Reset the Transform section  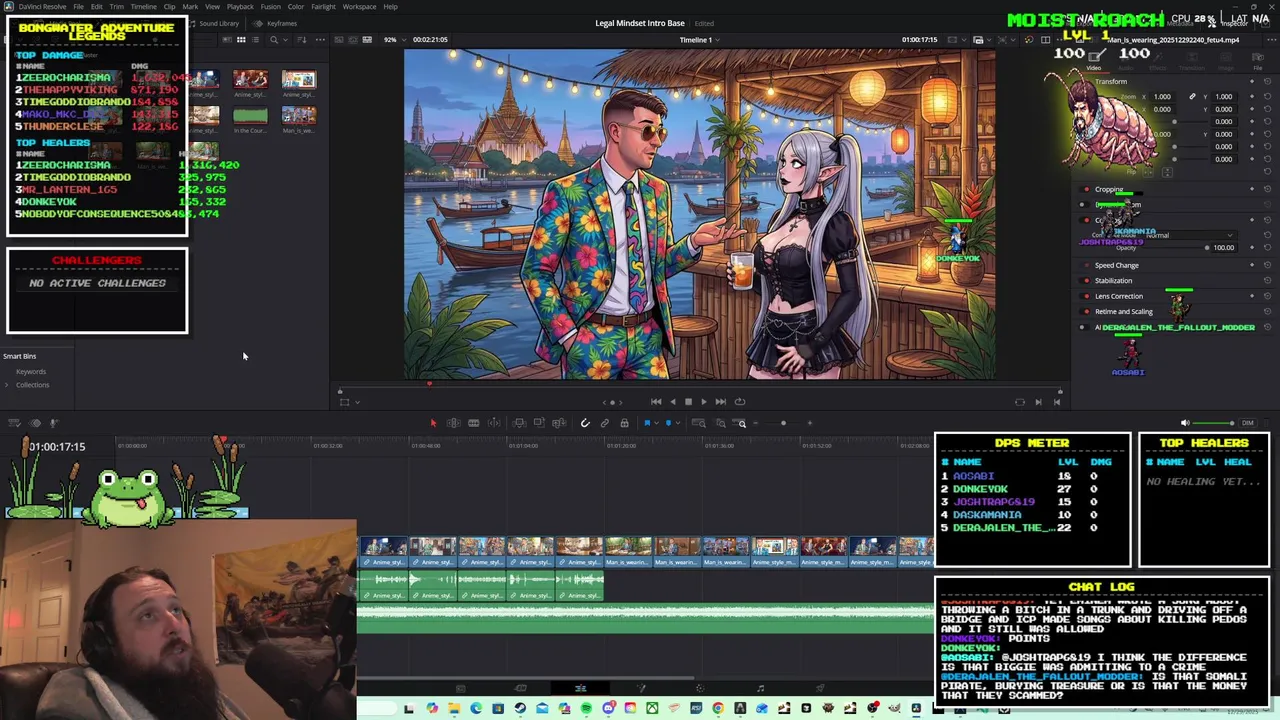pos(1268,81)
